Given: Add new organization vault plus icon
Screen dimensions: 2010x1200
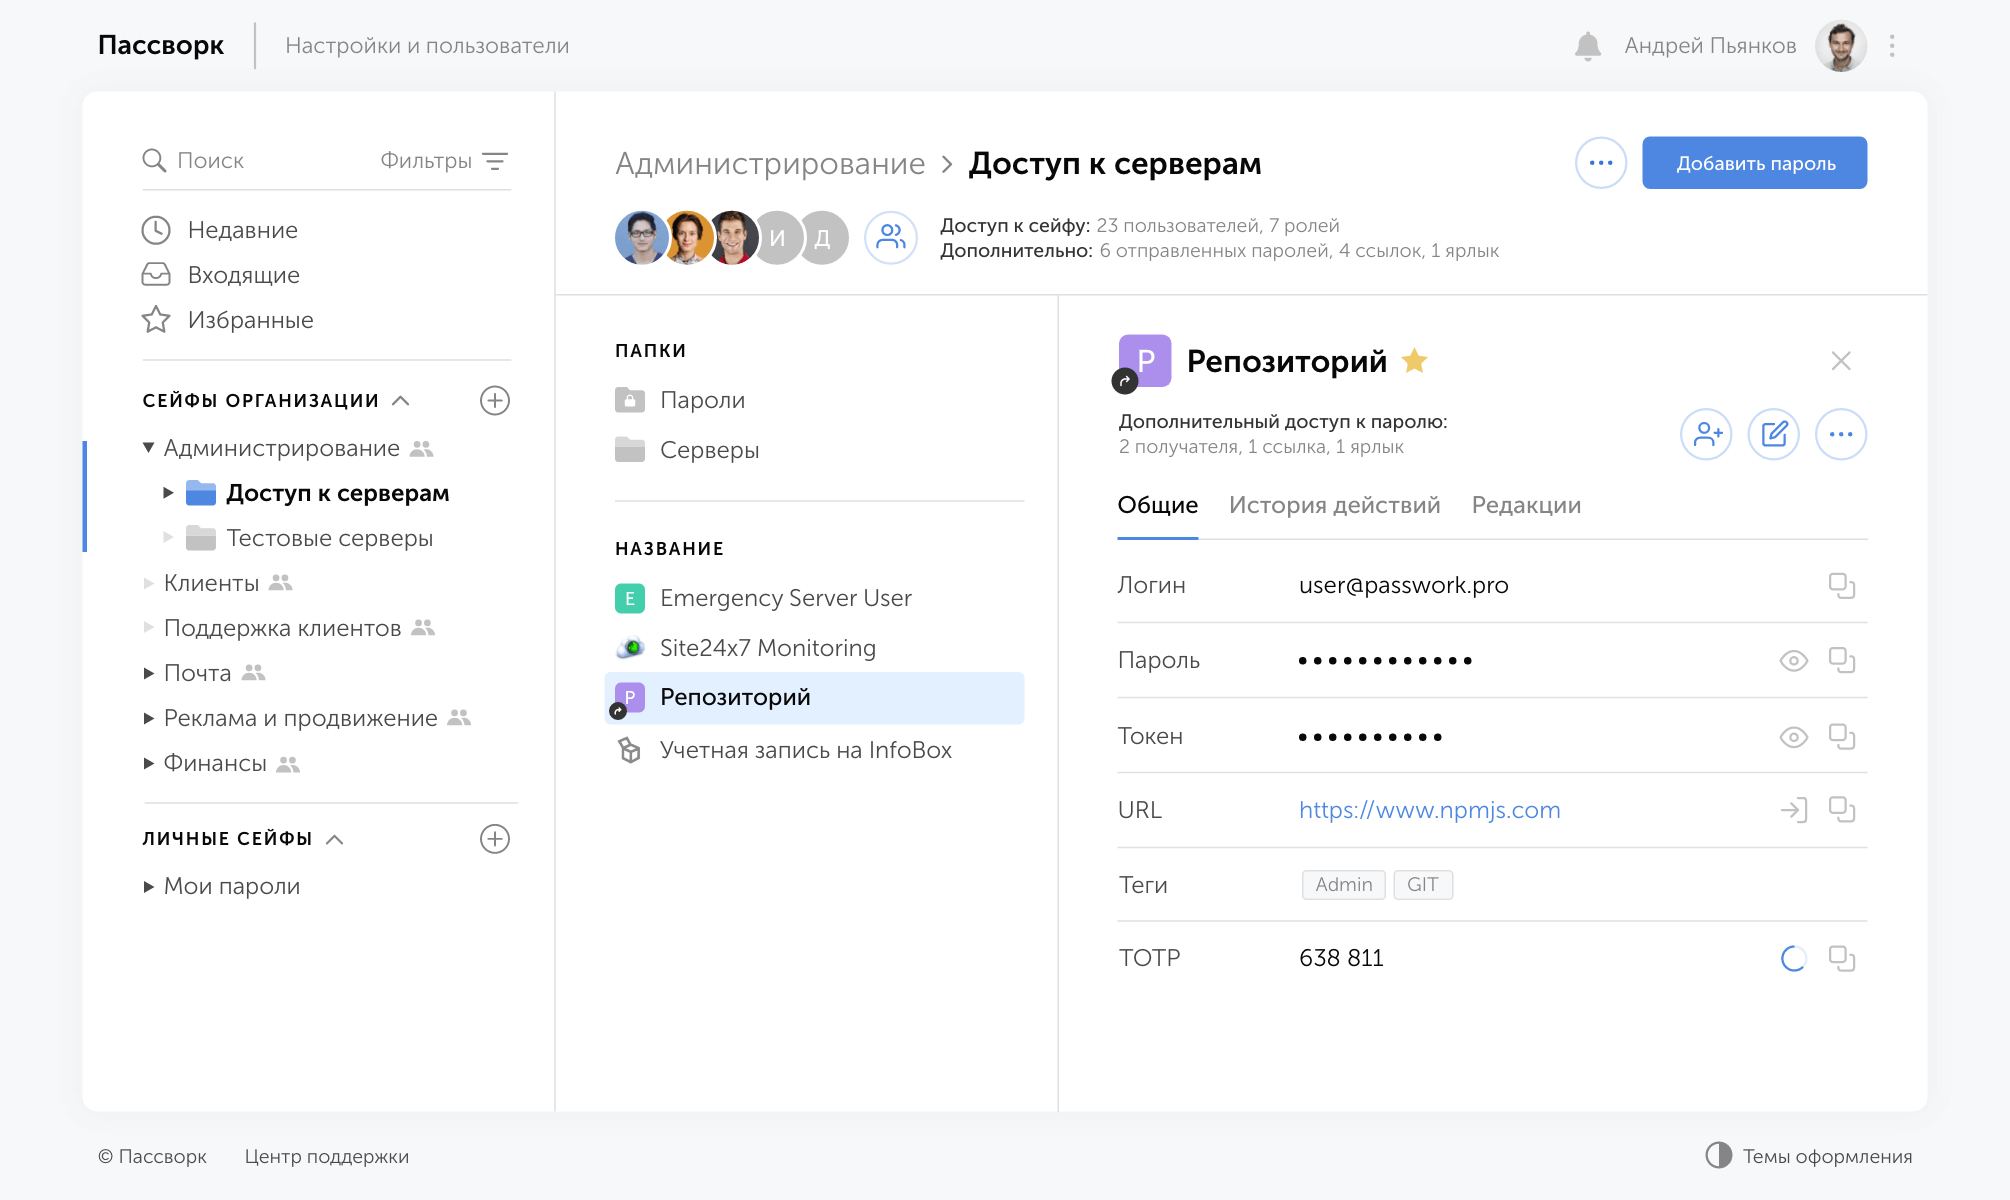Looking at the screenshot, I should (x=495, y=401).
